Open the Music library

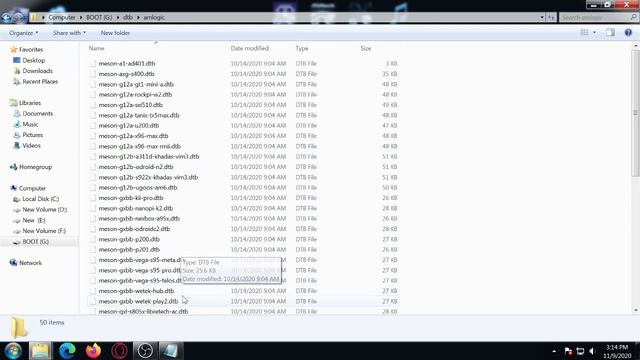(30, 124)
